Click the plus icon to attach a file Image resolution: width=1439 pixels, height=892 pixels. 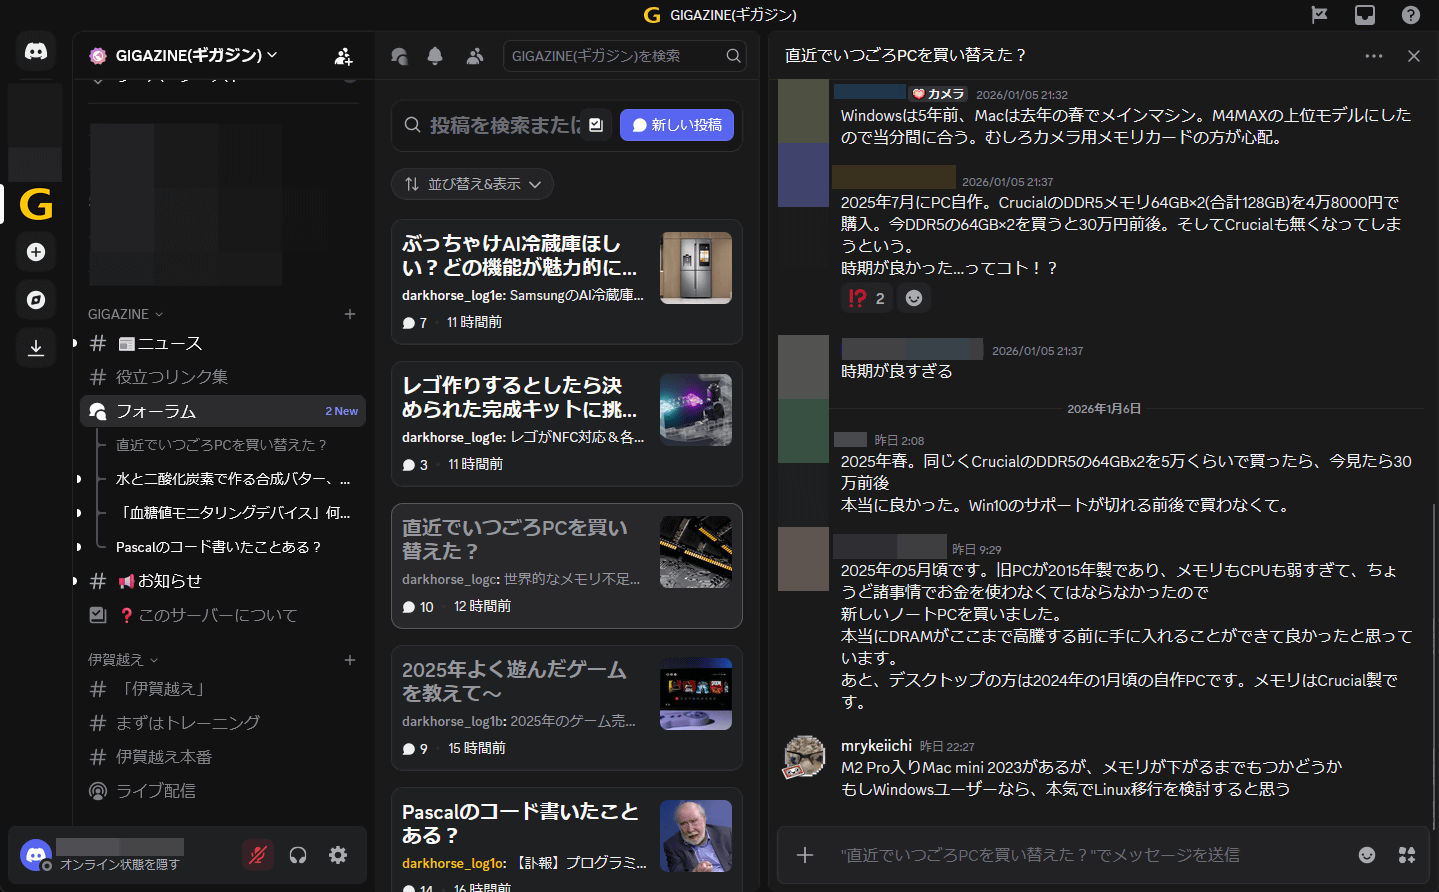pos(804,855)
